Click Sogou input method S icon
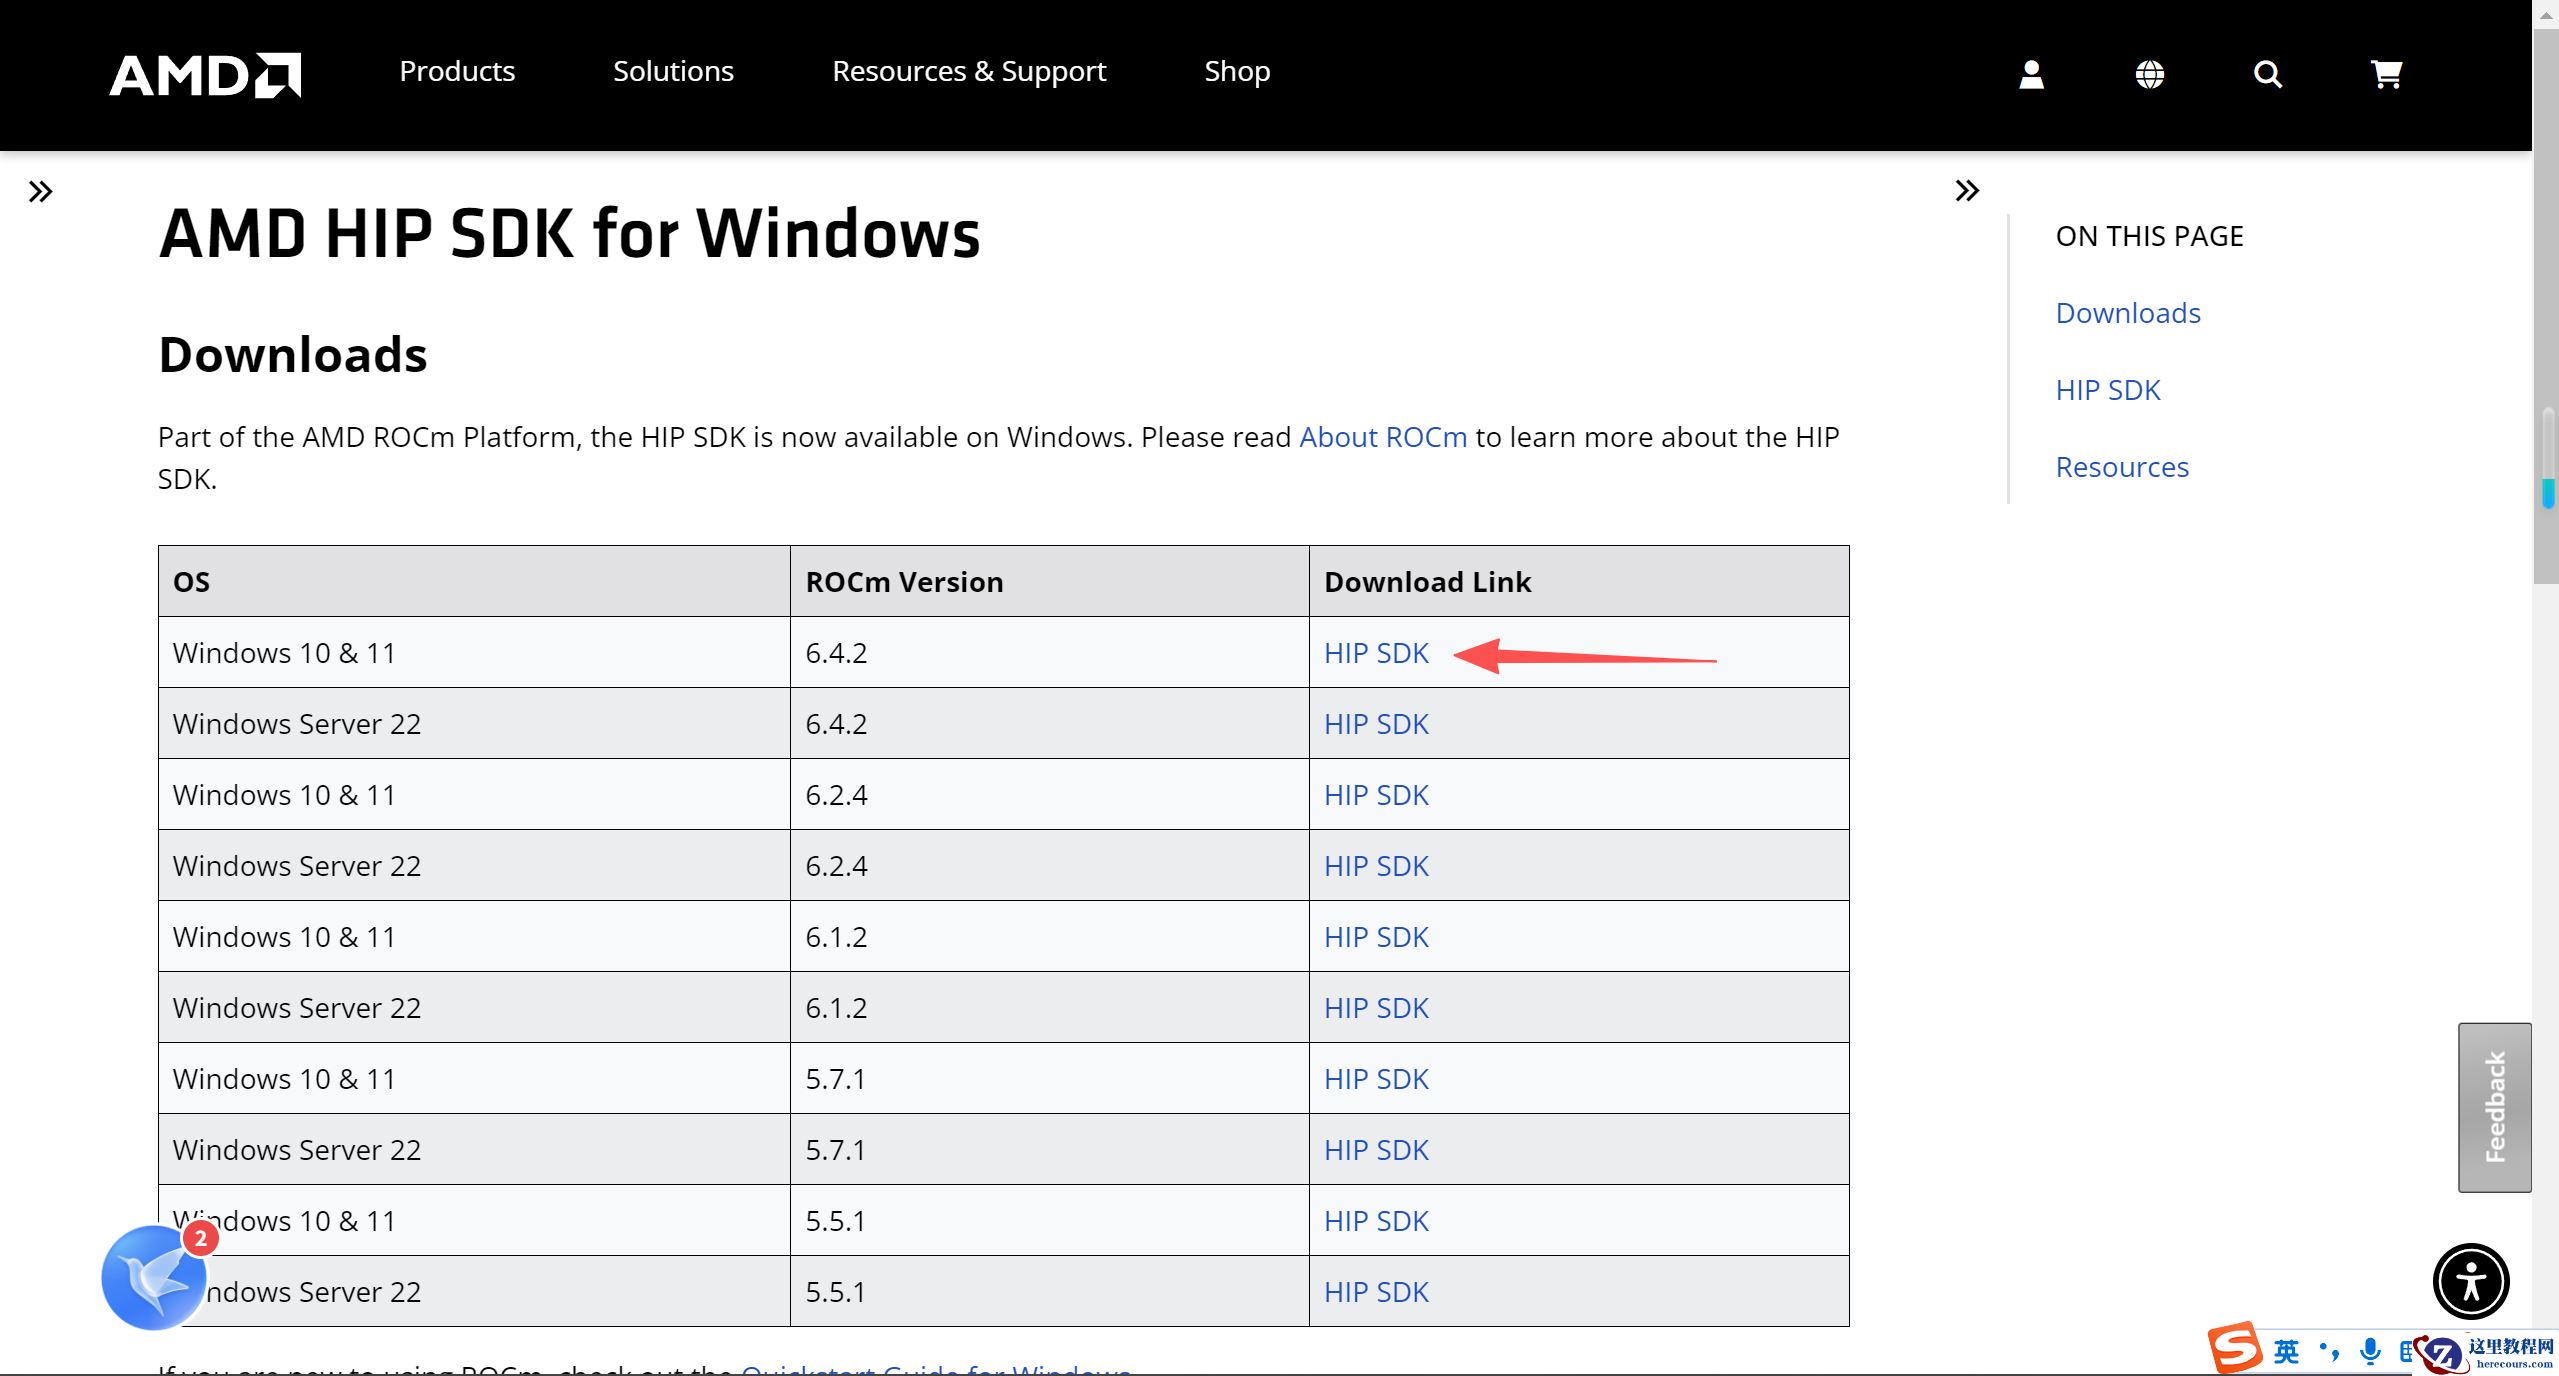2559x1376 pixels. coord(2234,1348)
